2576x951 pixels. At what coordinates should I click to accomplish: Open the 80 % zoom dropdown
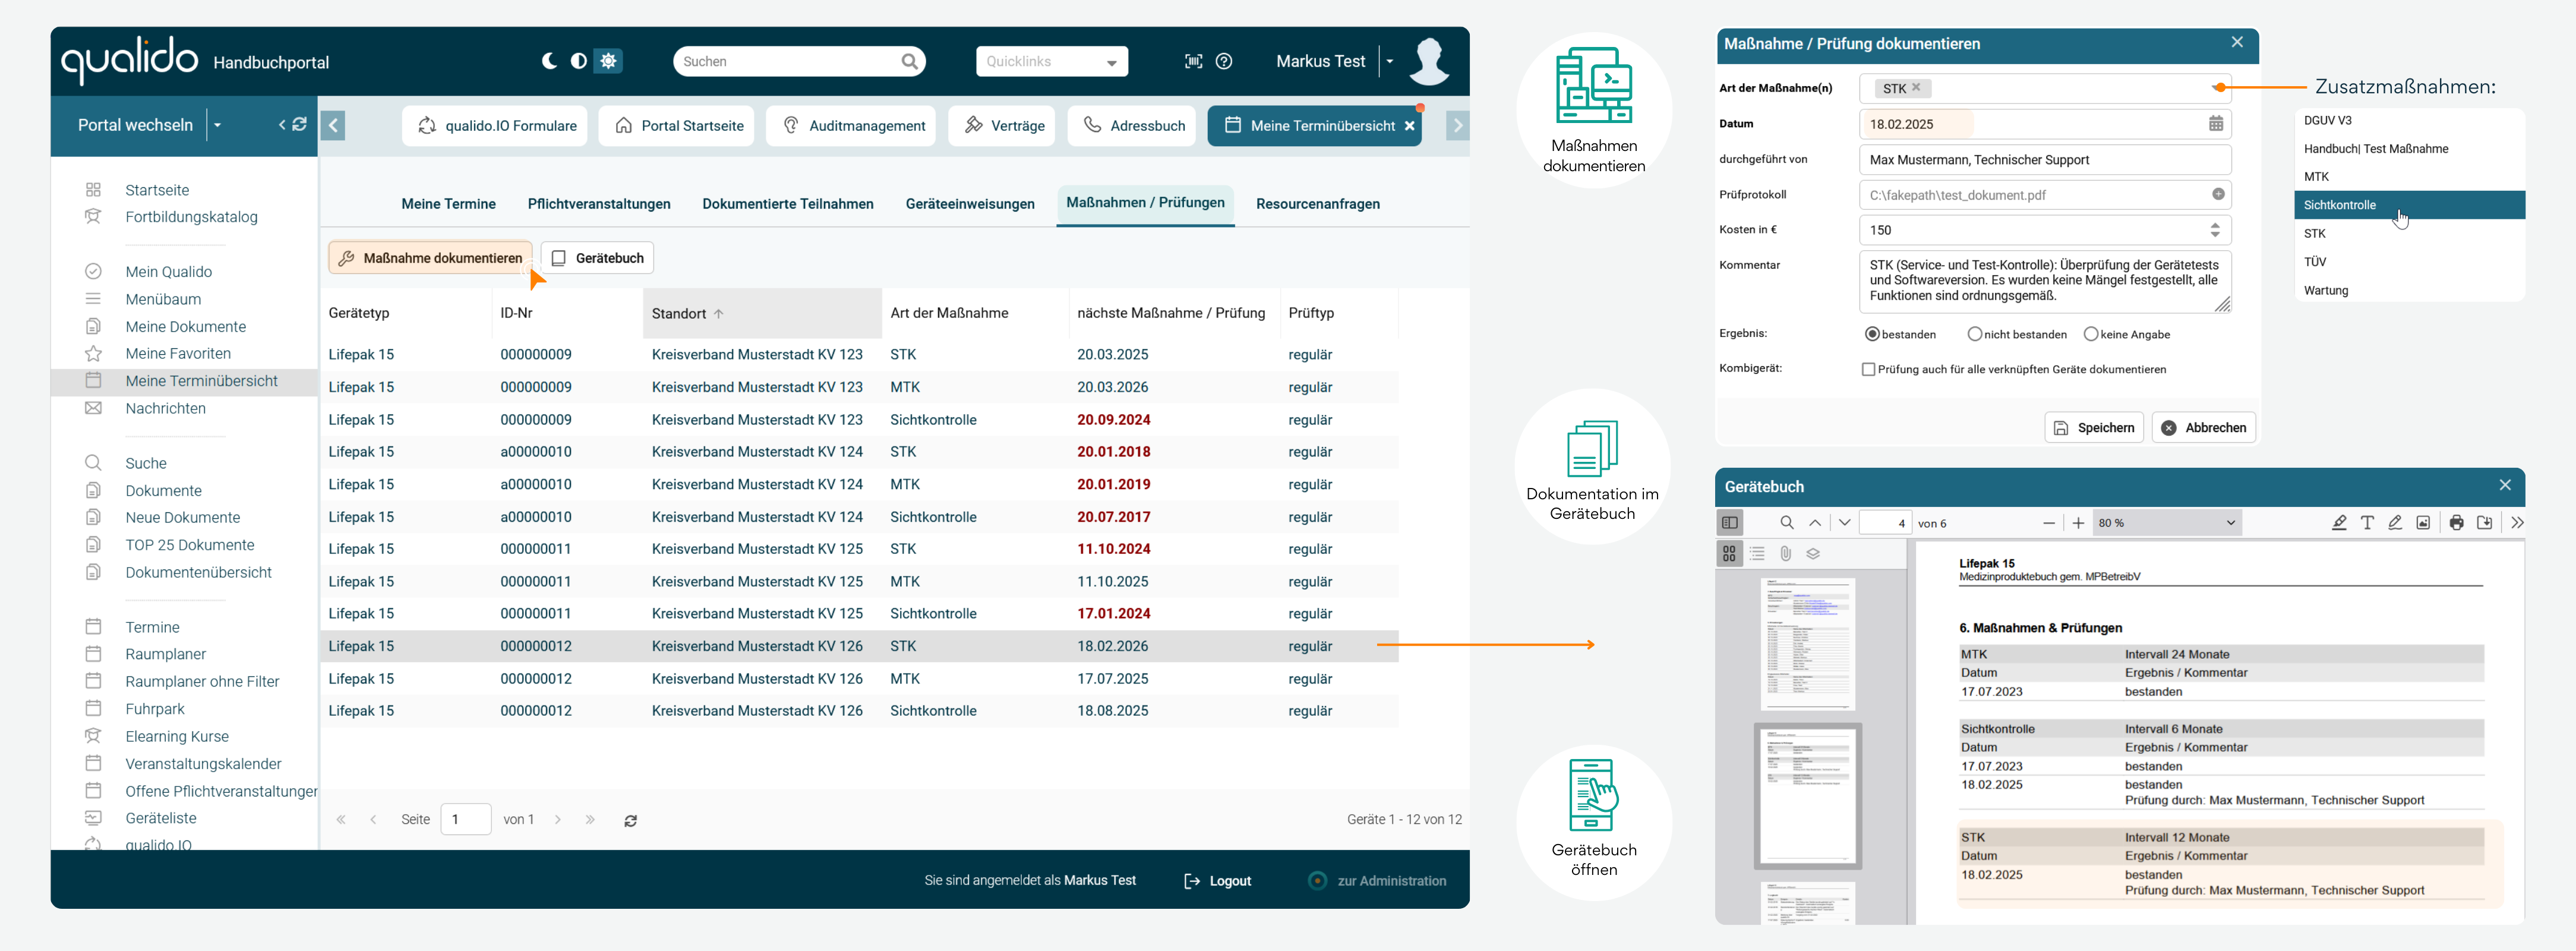click(x=2166, y=523)
